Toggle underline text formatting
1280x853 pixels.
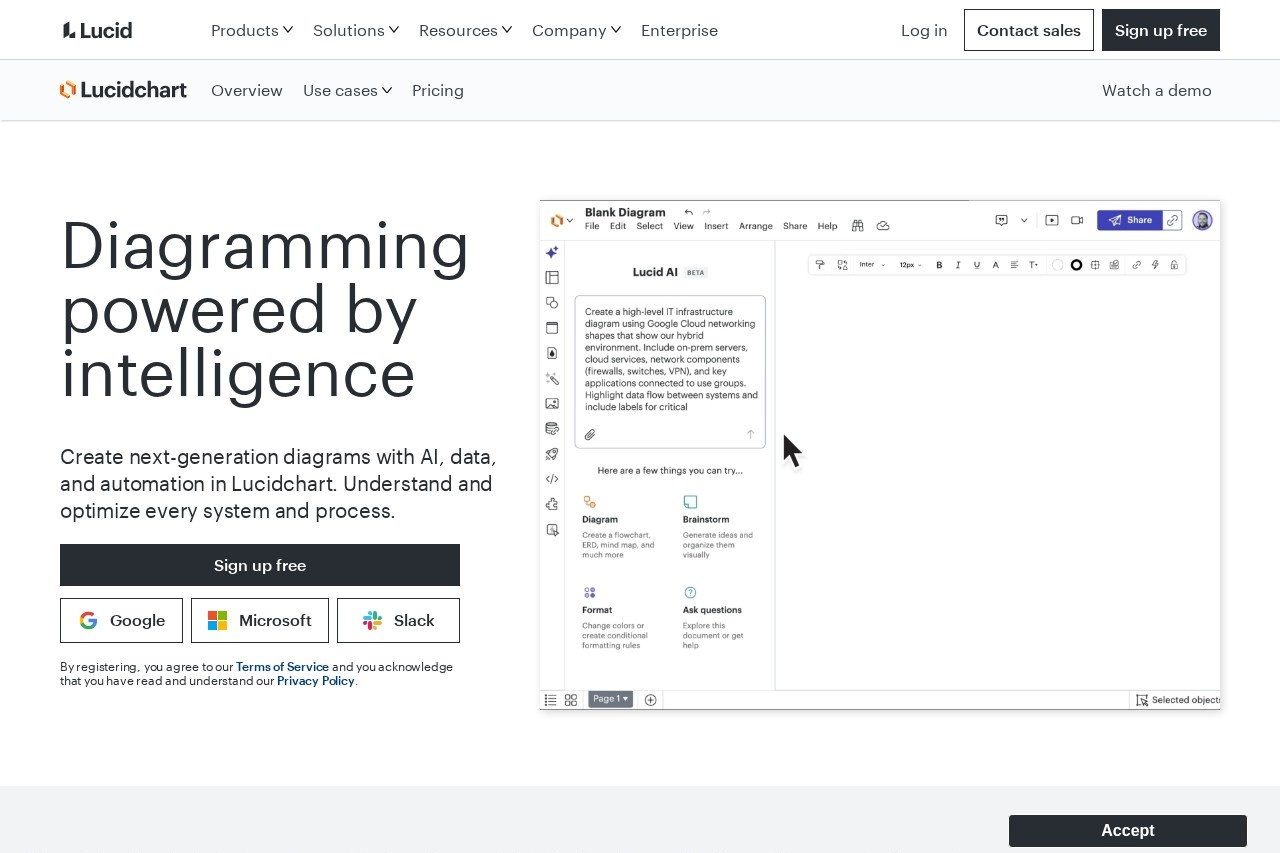(976, 264)
